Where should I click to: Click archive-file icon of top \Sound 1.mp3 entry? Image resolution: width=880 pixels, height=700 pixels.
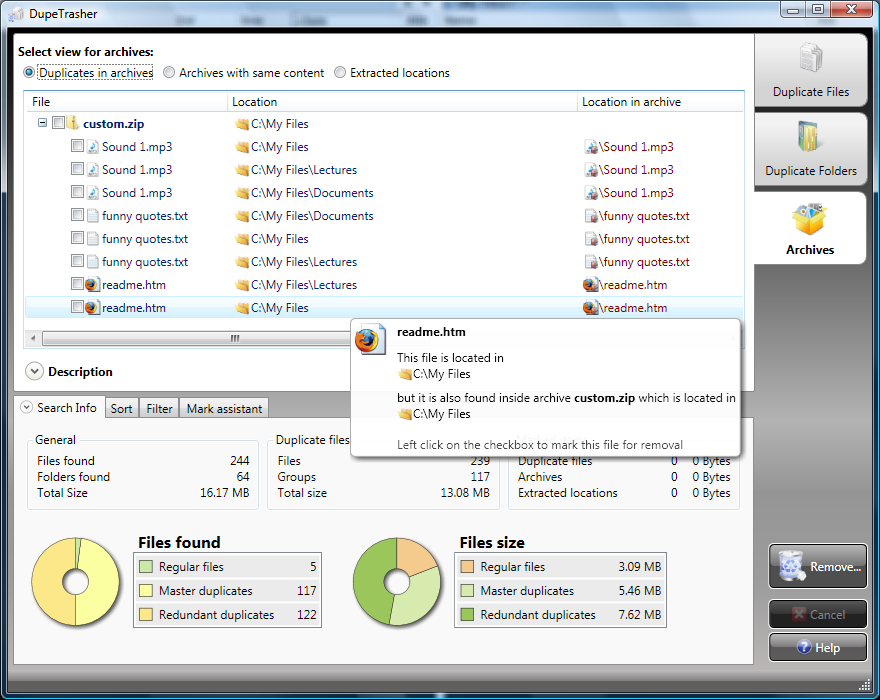pyautogui.click(x=591, y=147)
